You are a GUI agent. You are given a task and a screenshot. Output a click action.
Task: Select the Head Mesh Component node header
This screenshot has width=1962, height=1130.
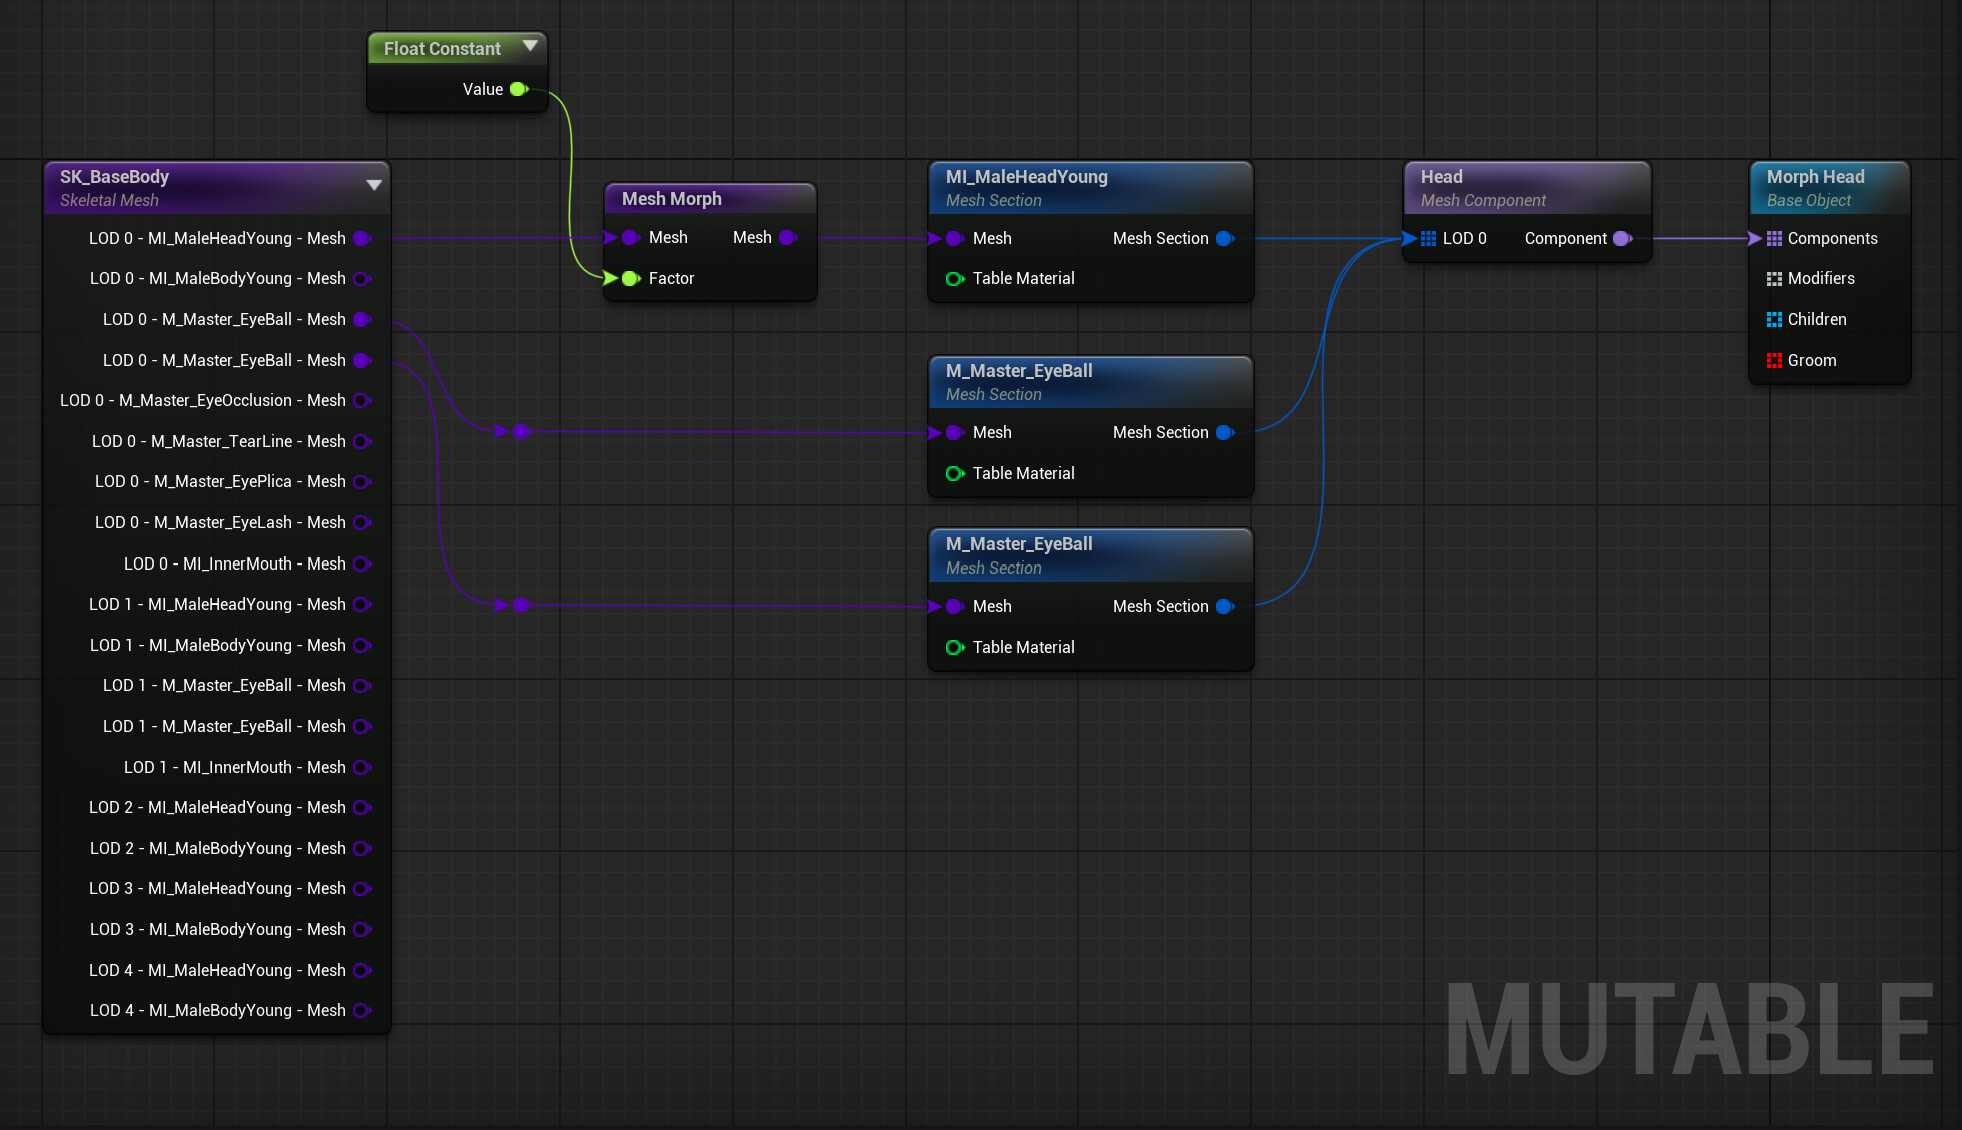tap(1527, 188)
